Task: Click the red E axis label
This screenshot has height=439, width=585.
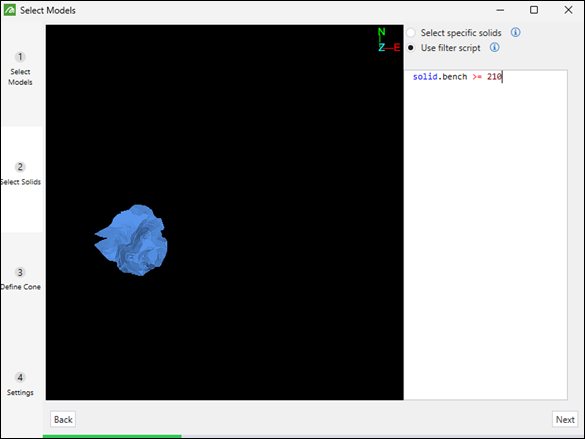Action: click(x=397, y=47)
